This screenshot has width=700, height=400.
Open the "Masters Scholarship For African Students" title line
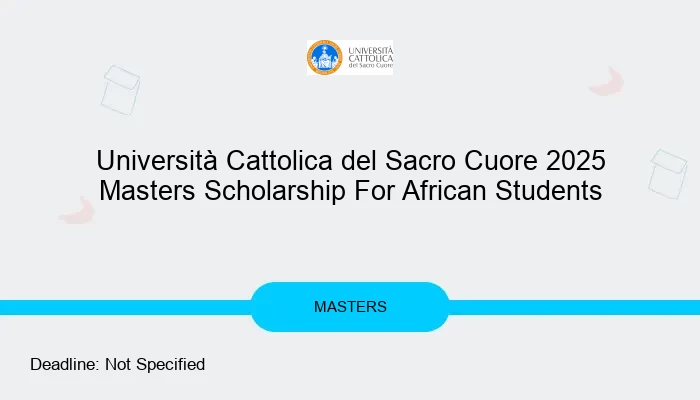pyautogui.click(x=350, y=190)
